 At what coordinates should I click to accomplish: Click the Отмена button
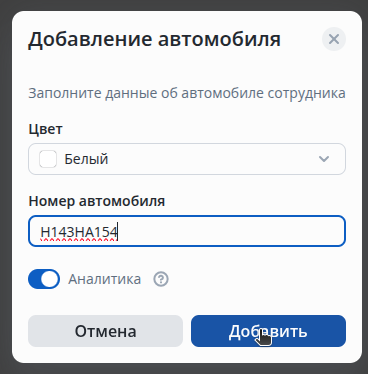tap(105, 331)
